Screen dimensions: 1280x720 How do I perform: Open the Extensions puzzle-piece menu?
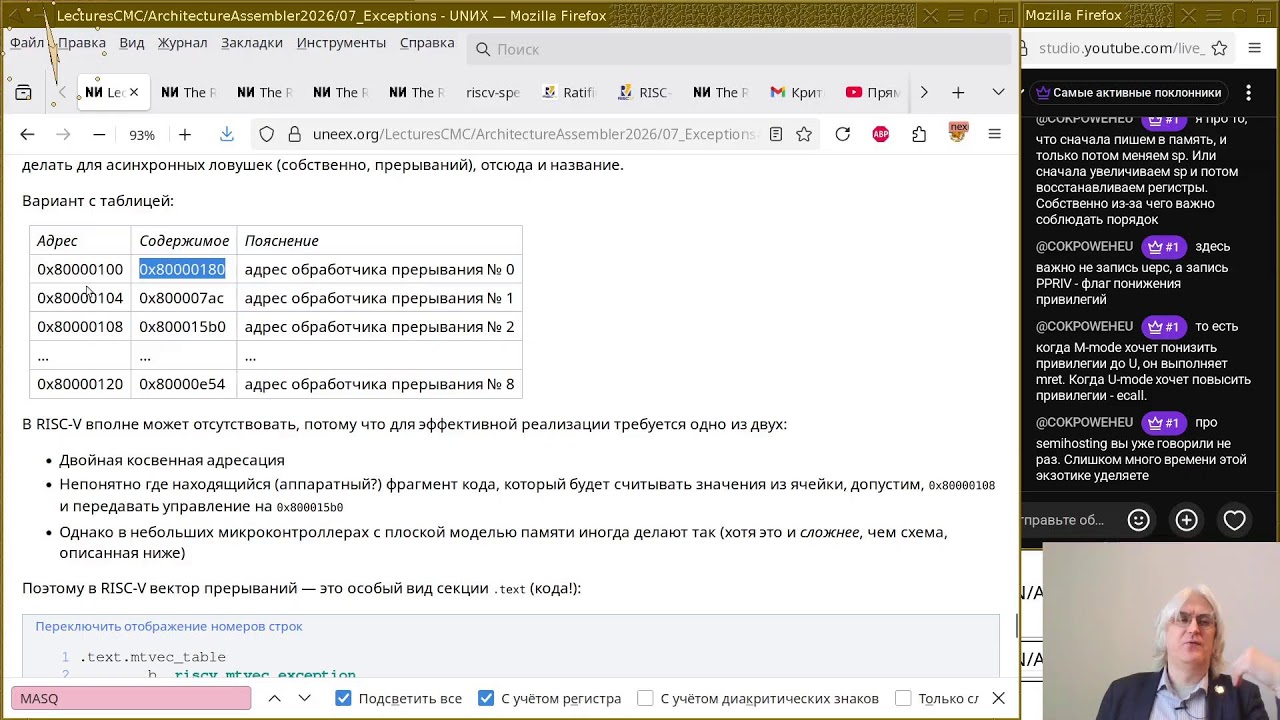coord(919,134)
